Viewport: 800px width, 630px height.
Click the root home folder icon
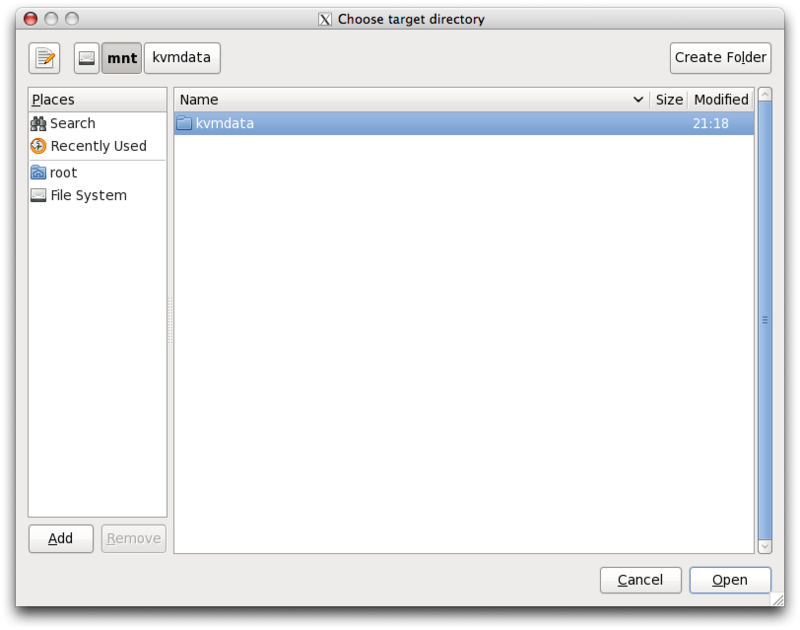pos(38,172)
